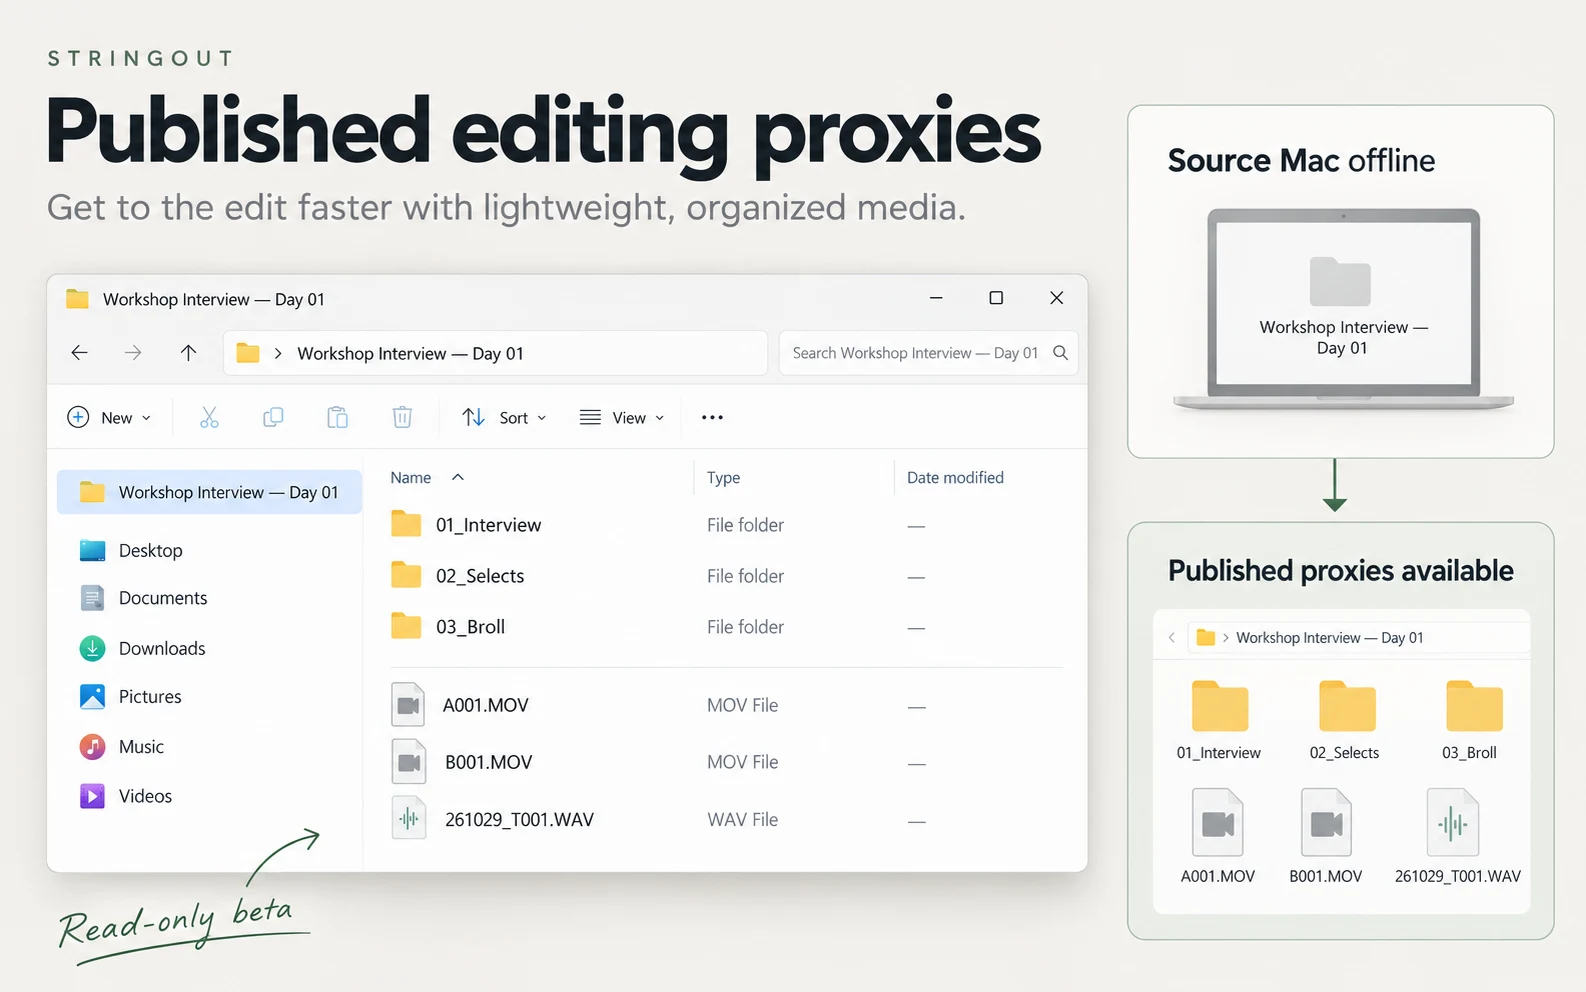Screen dimensions: 1586x992
Task: Select the B001.MOV file row
Action: click(x=726, y=762)
